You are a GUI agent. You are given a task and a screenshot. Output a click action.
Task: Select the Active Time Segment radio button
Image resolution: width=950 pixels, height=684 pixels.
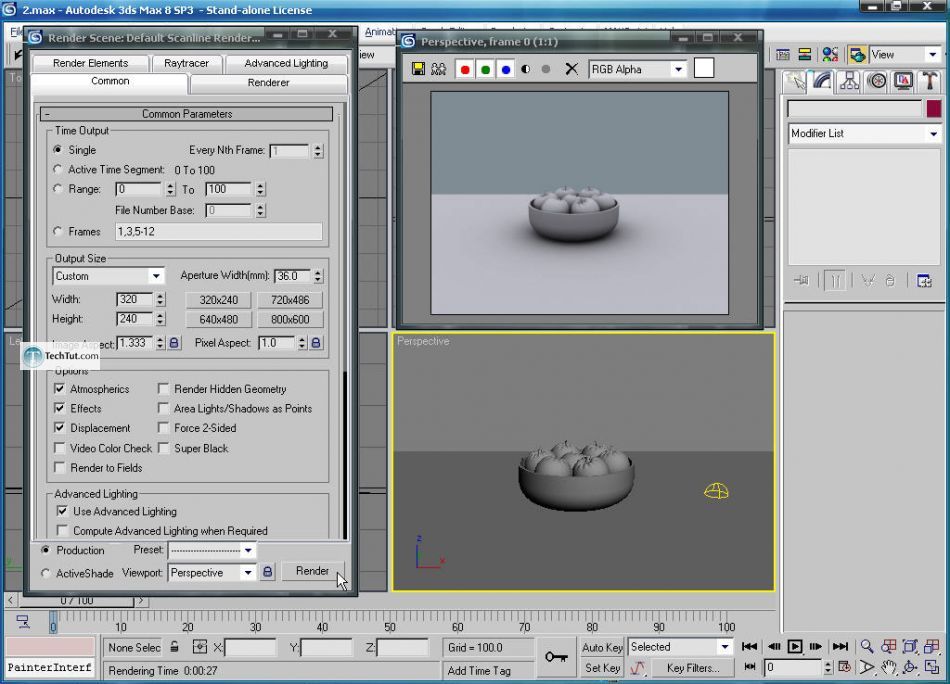(x=58, y=170)
